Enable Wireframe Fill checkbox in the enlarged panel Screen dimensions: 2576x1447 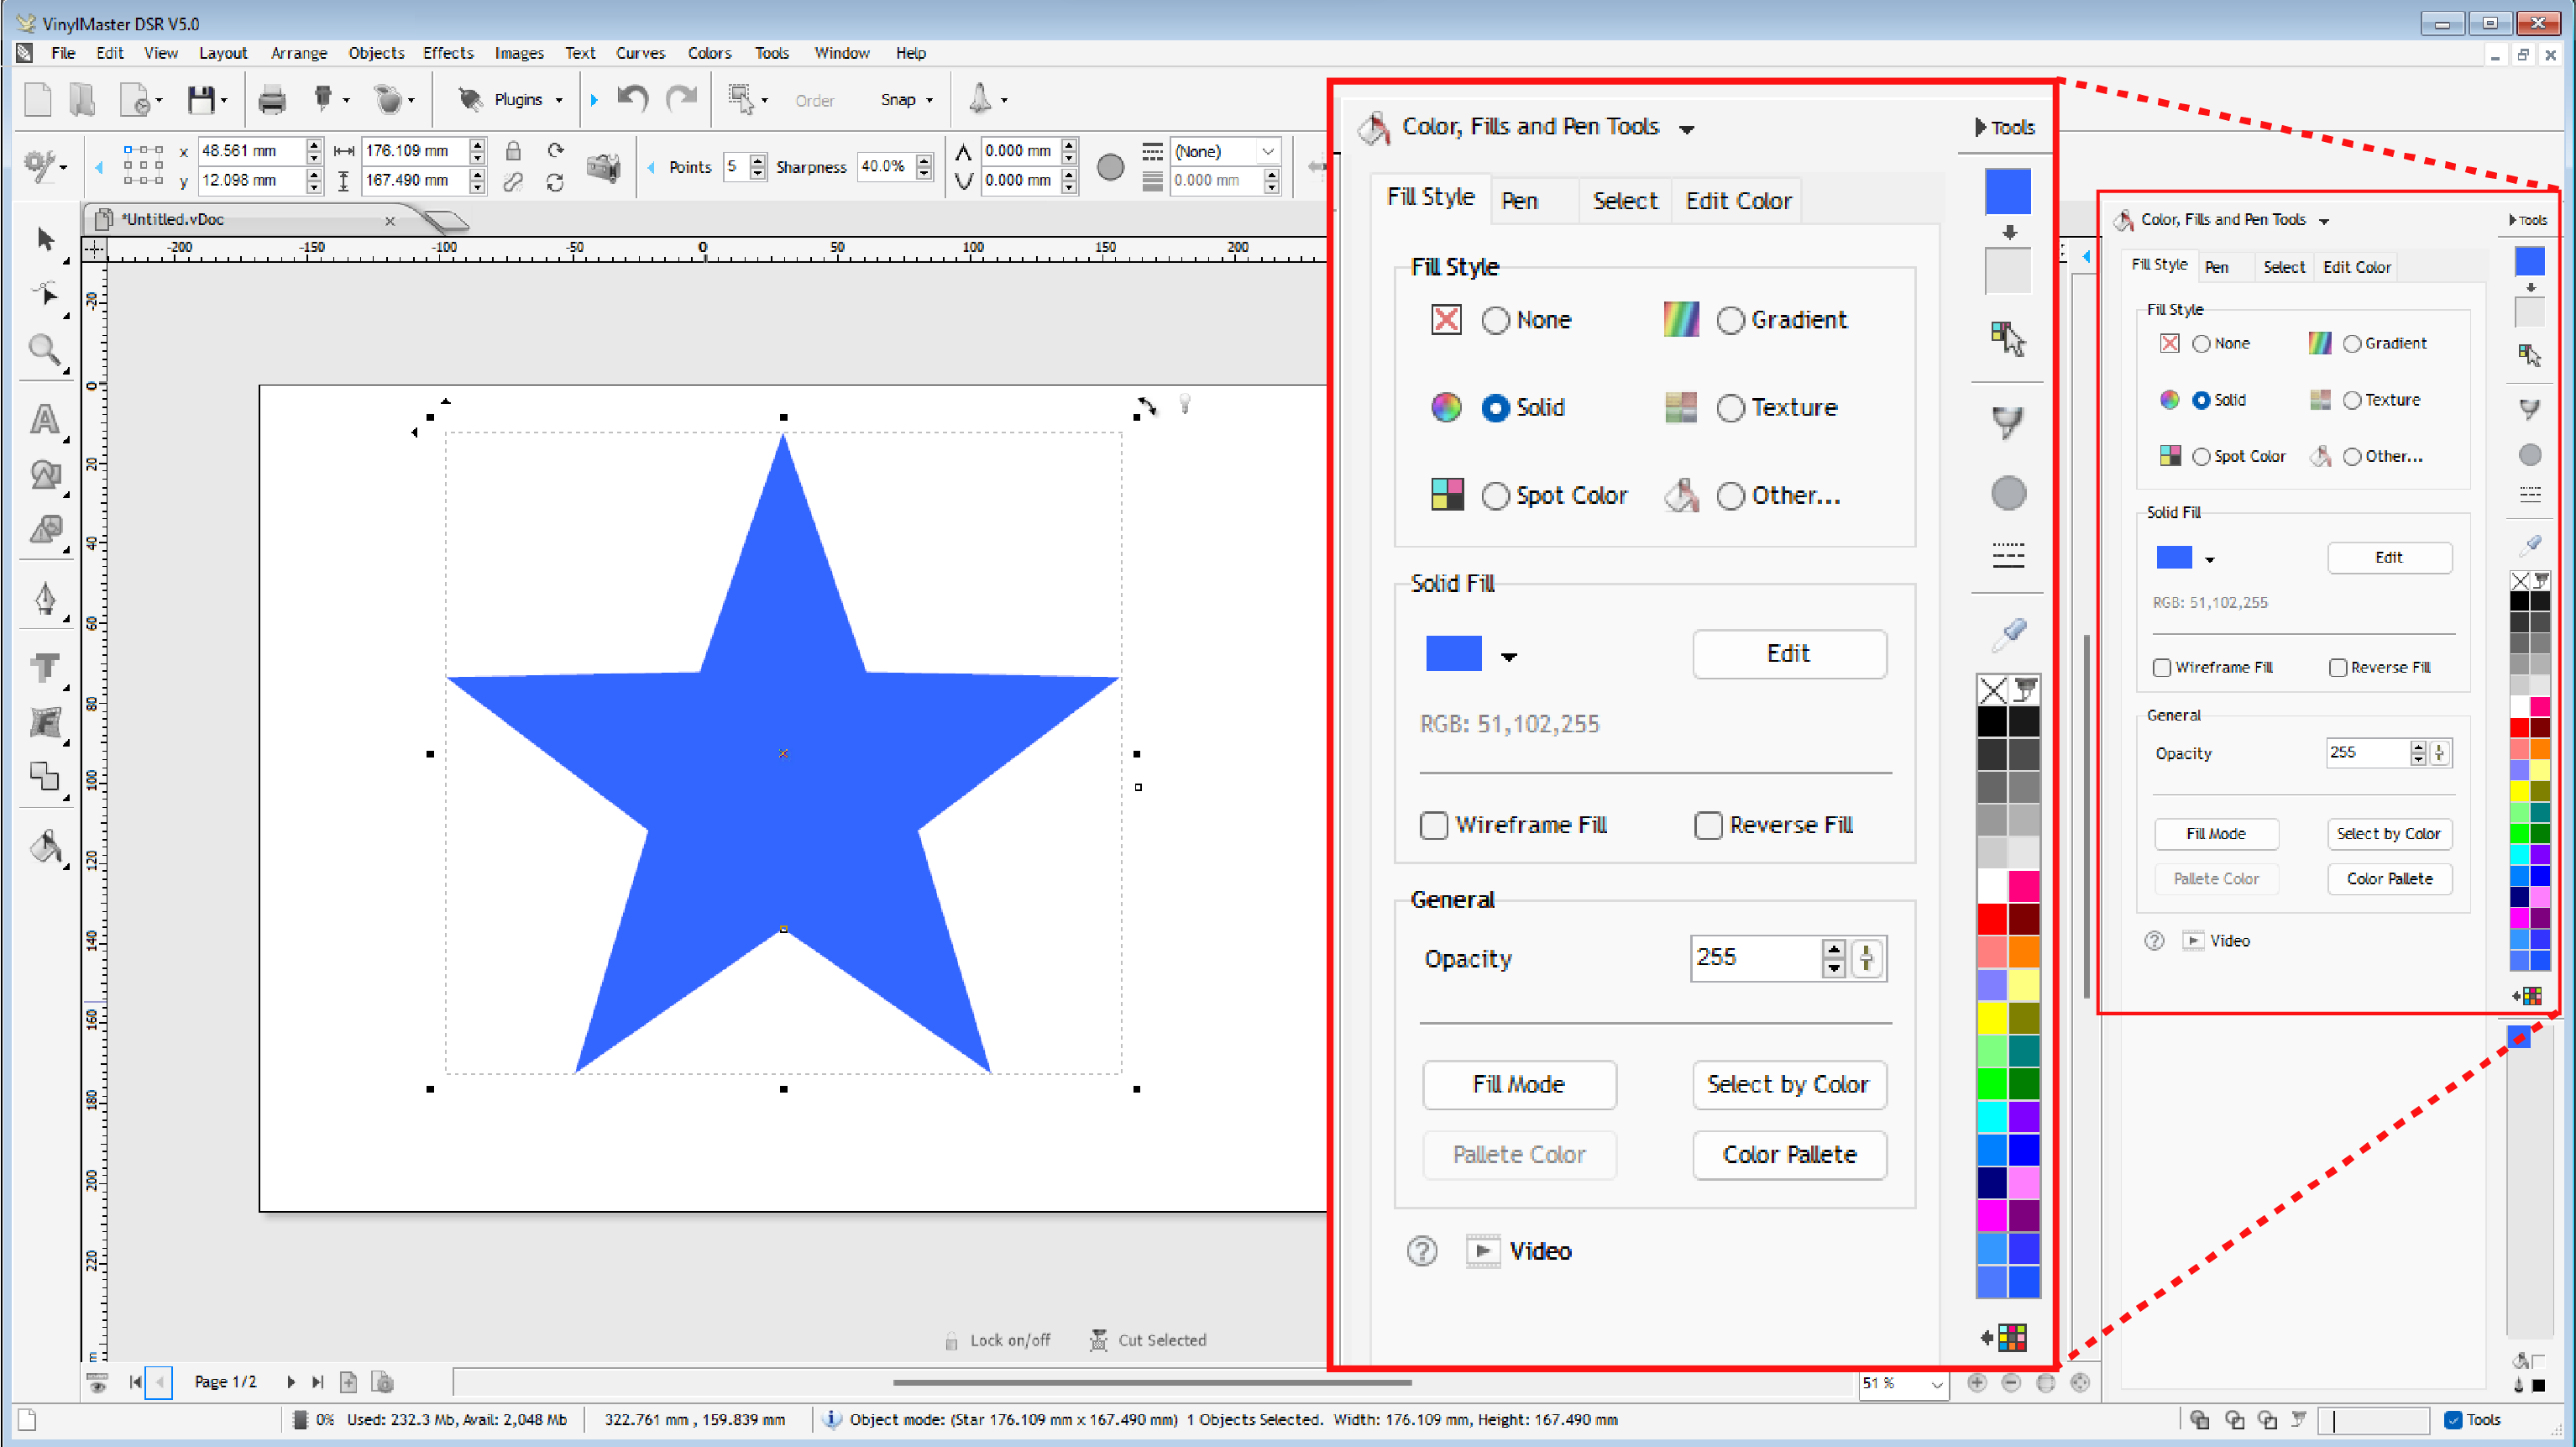coord(1434,825)
